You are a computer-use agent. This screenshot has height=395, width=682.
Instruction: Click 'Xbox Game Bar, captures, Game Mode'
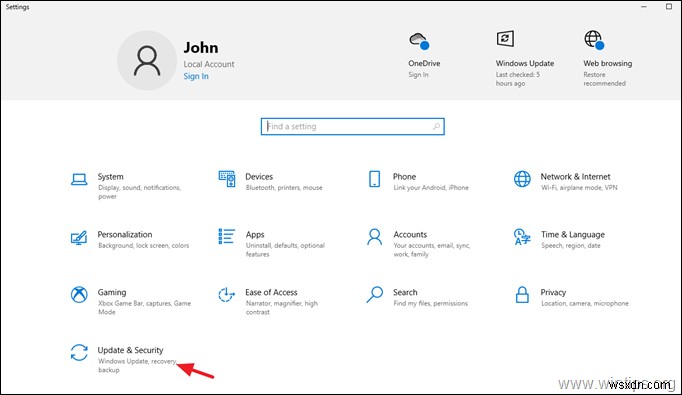pos(144,308)
